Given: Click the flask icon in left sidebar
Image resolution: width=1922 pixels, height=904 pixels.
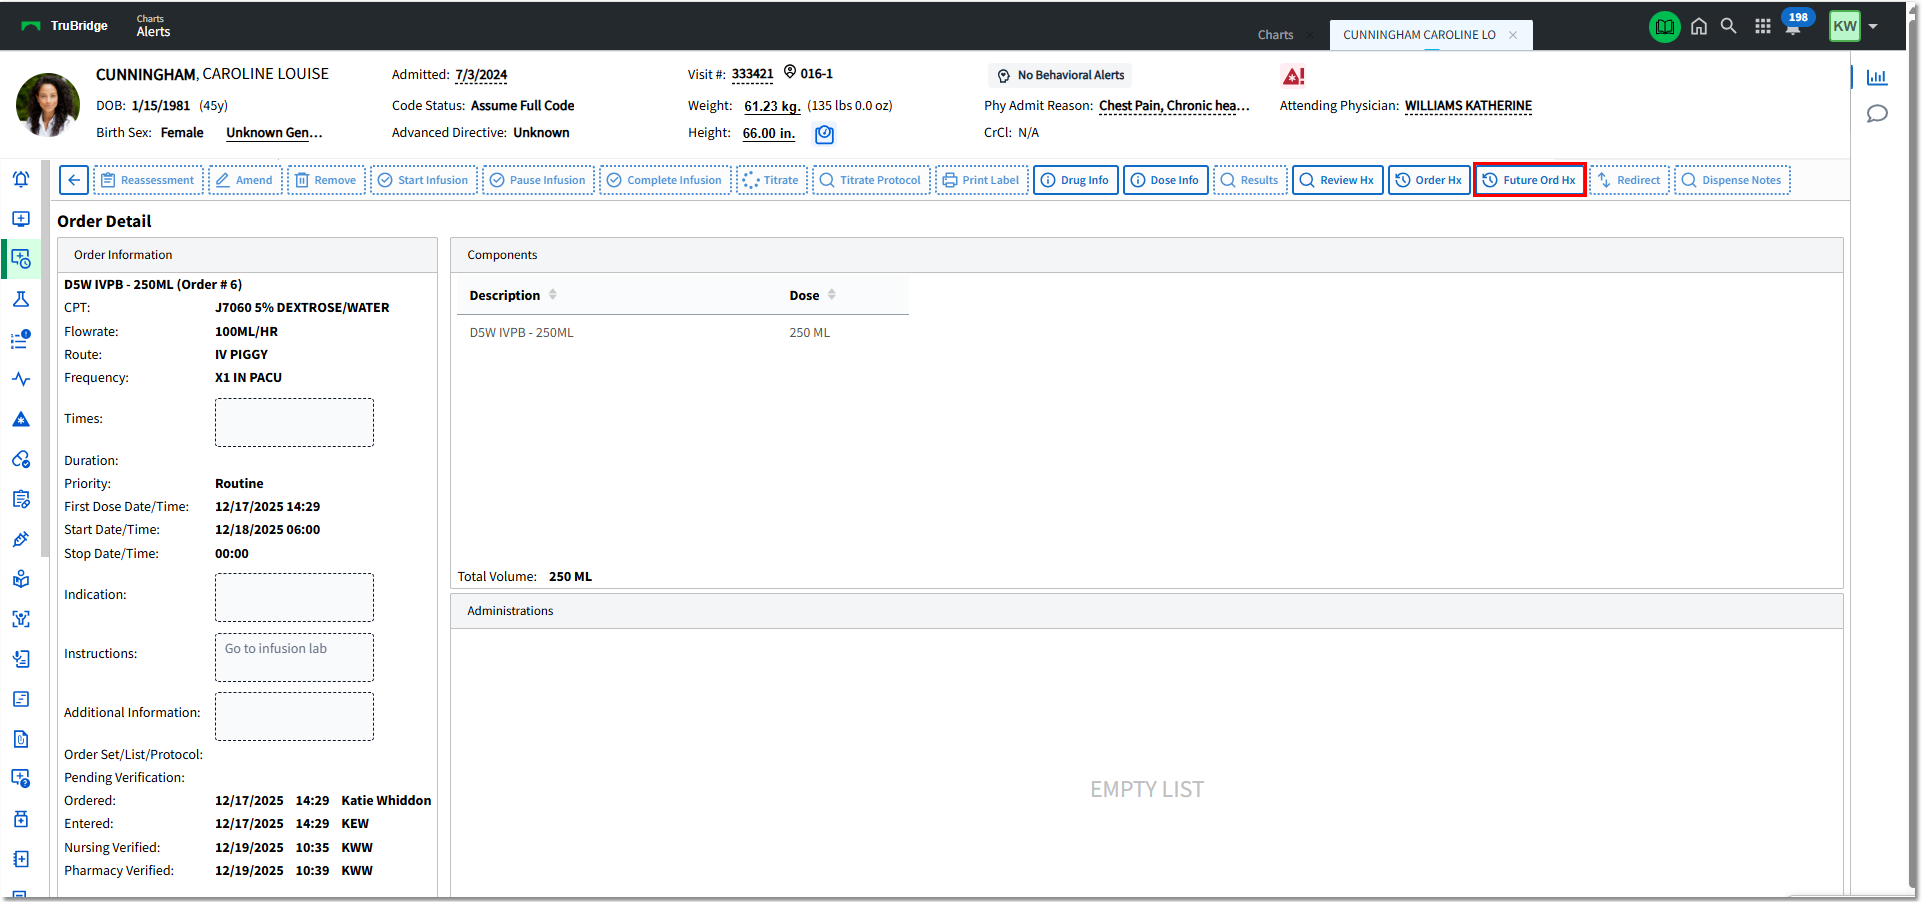Looking at the screenshot, I should pos(21,299).
